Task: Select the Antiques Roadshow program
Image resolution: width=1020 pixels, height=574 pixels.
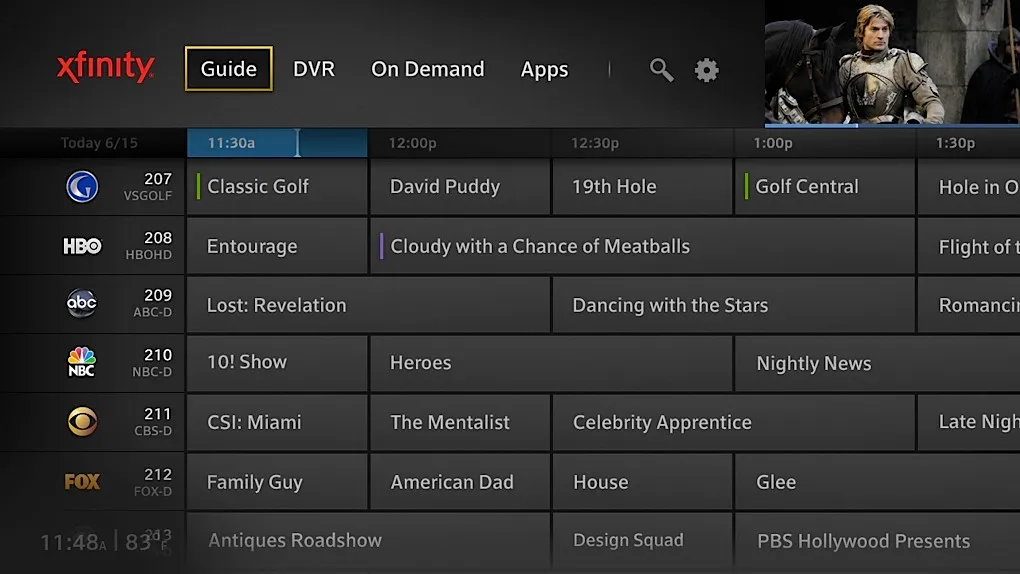Action: [x=368, y=540]
